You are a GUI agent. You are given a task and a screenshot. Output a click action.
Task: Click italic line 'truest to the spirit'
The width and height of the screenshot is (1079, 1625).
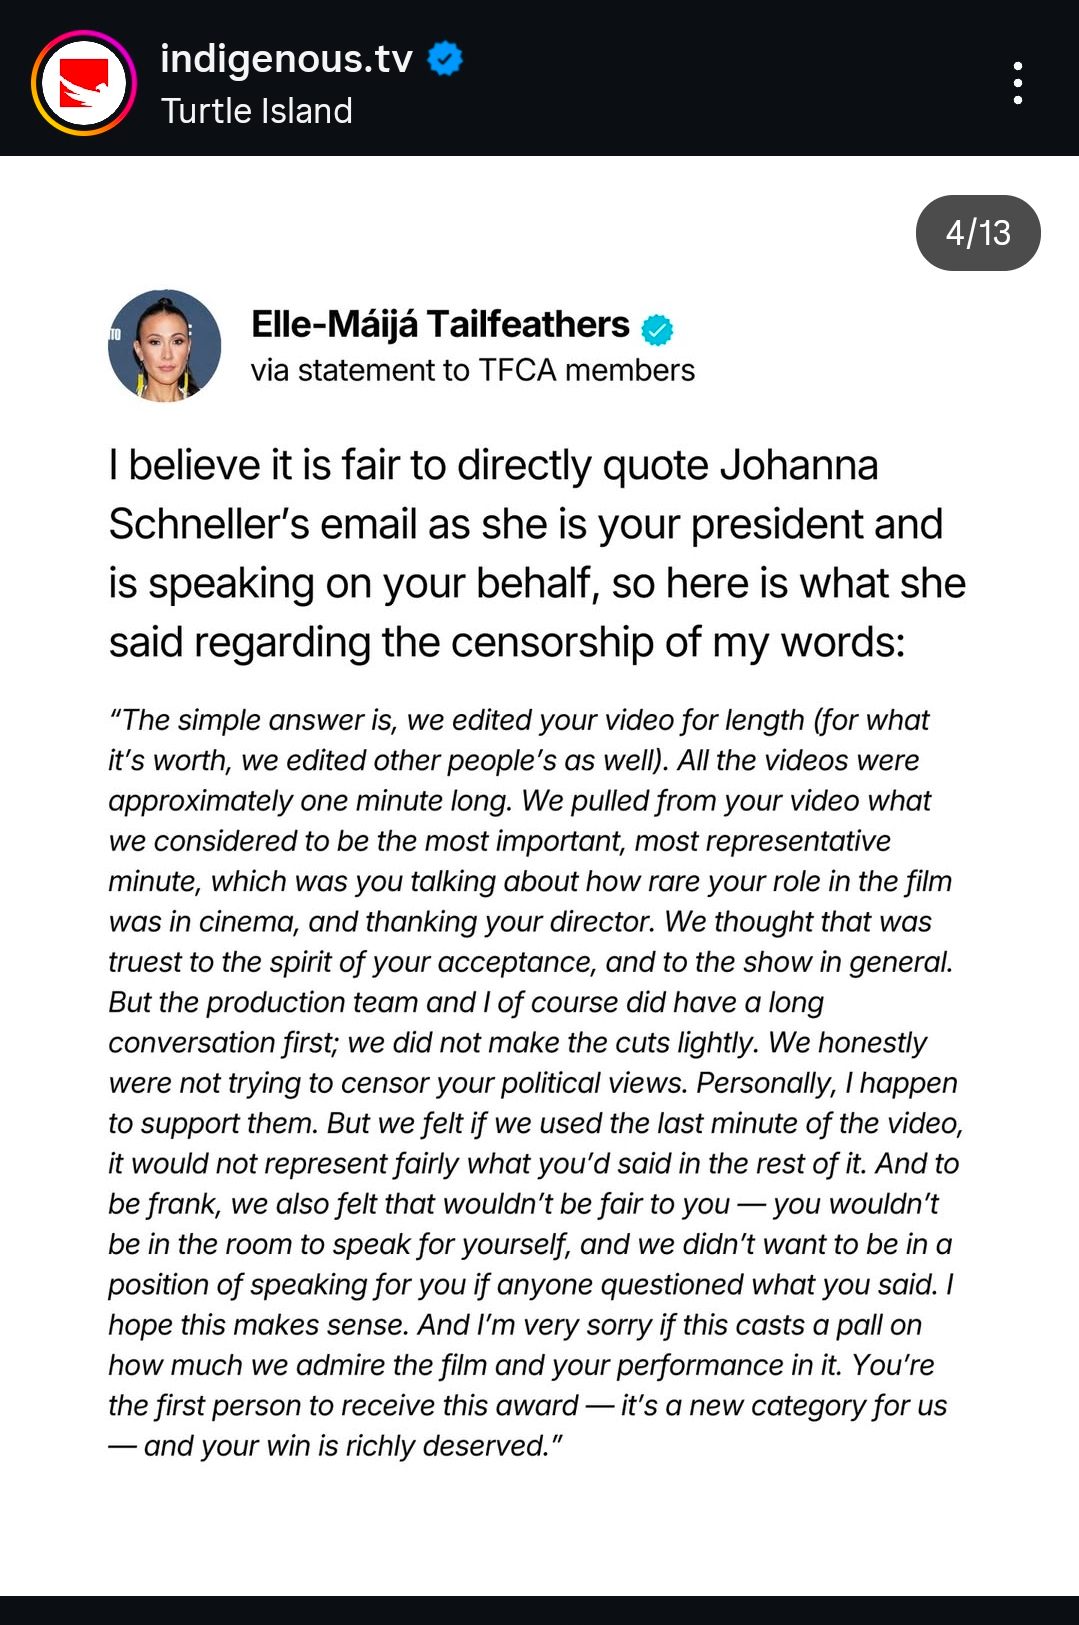pyautogui.click(x=530, y=962)
